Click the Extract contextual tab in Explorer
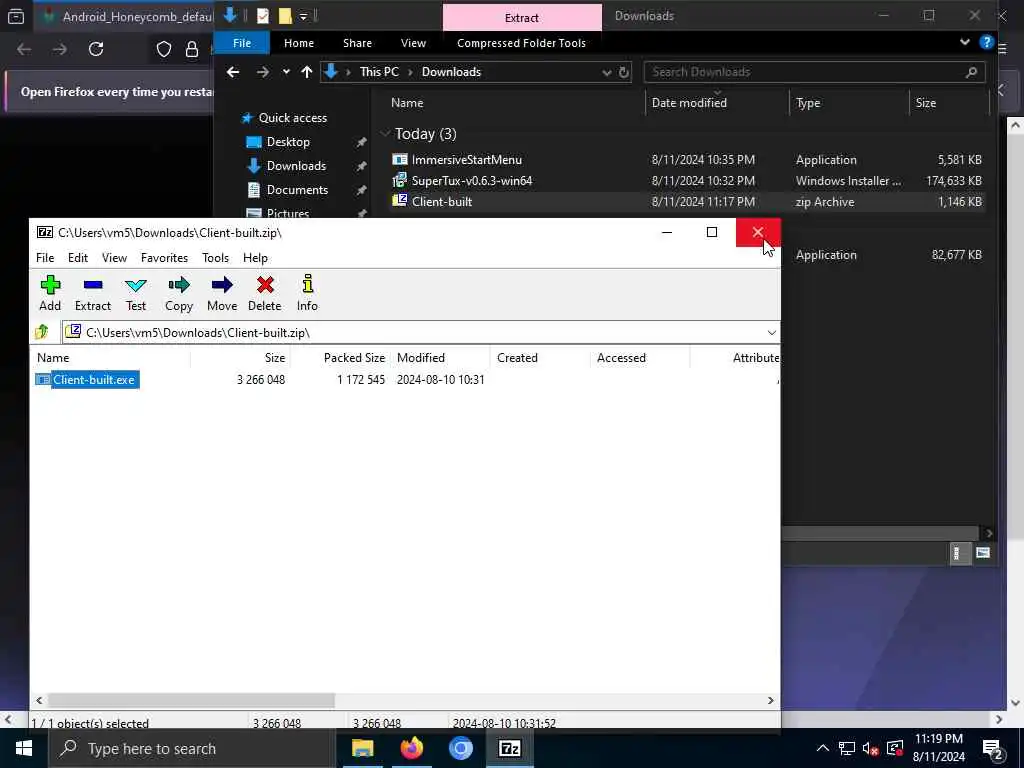 522,18
